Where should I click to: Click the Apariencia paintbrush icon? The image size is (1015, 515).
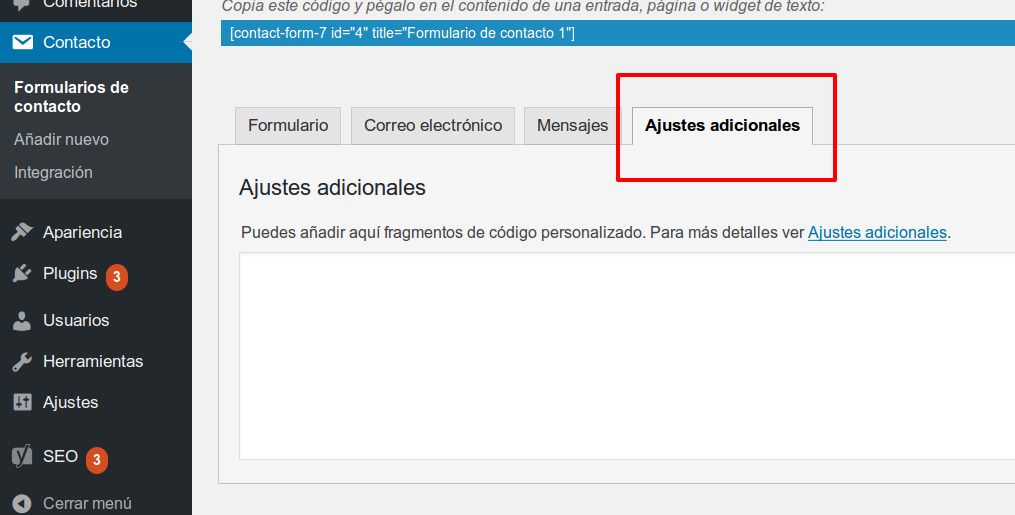[22, 232]
